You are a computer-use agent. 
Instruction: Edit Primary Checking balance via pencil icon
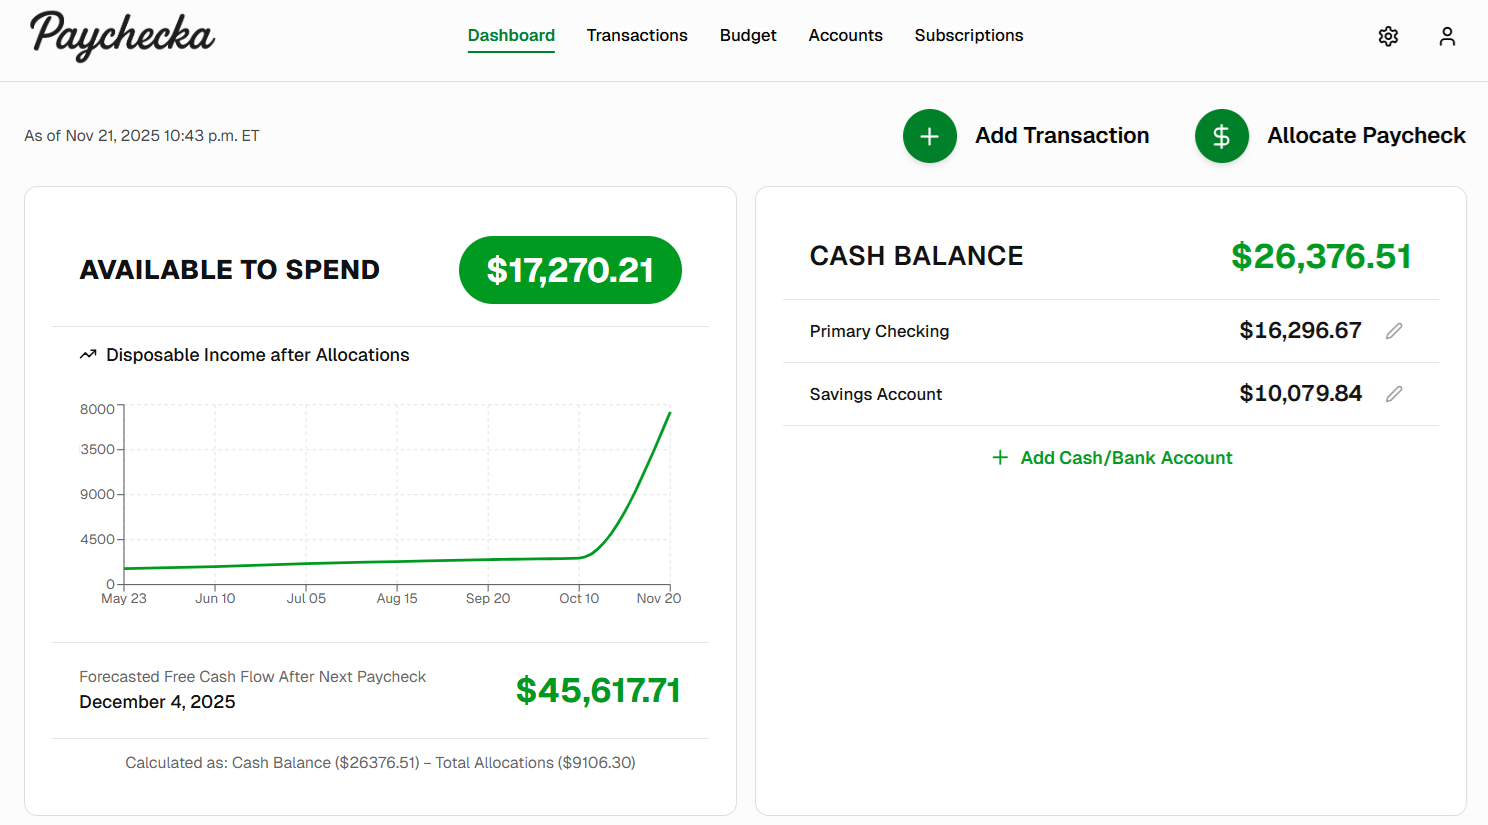coord(1394,330)
